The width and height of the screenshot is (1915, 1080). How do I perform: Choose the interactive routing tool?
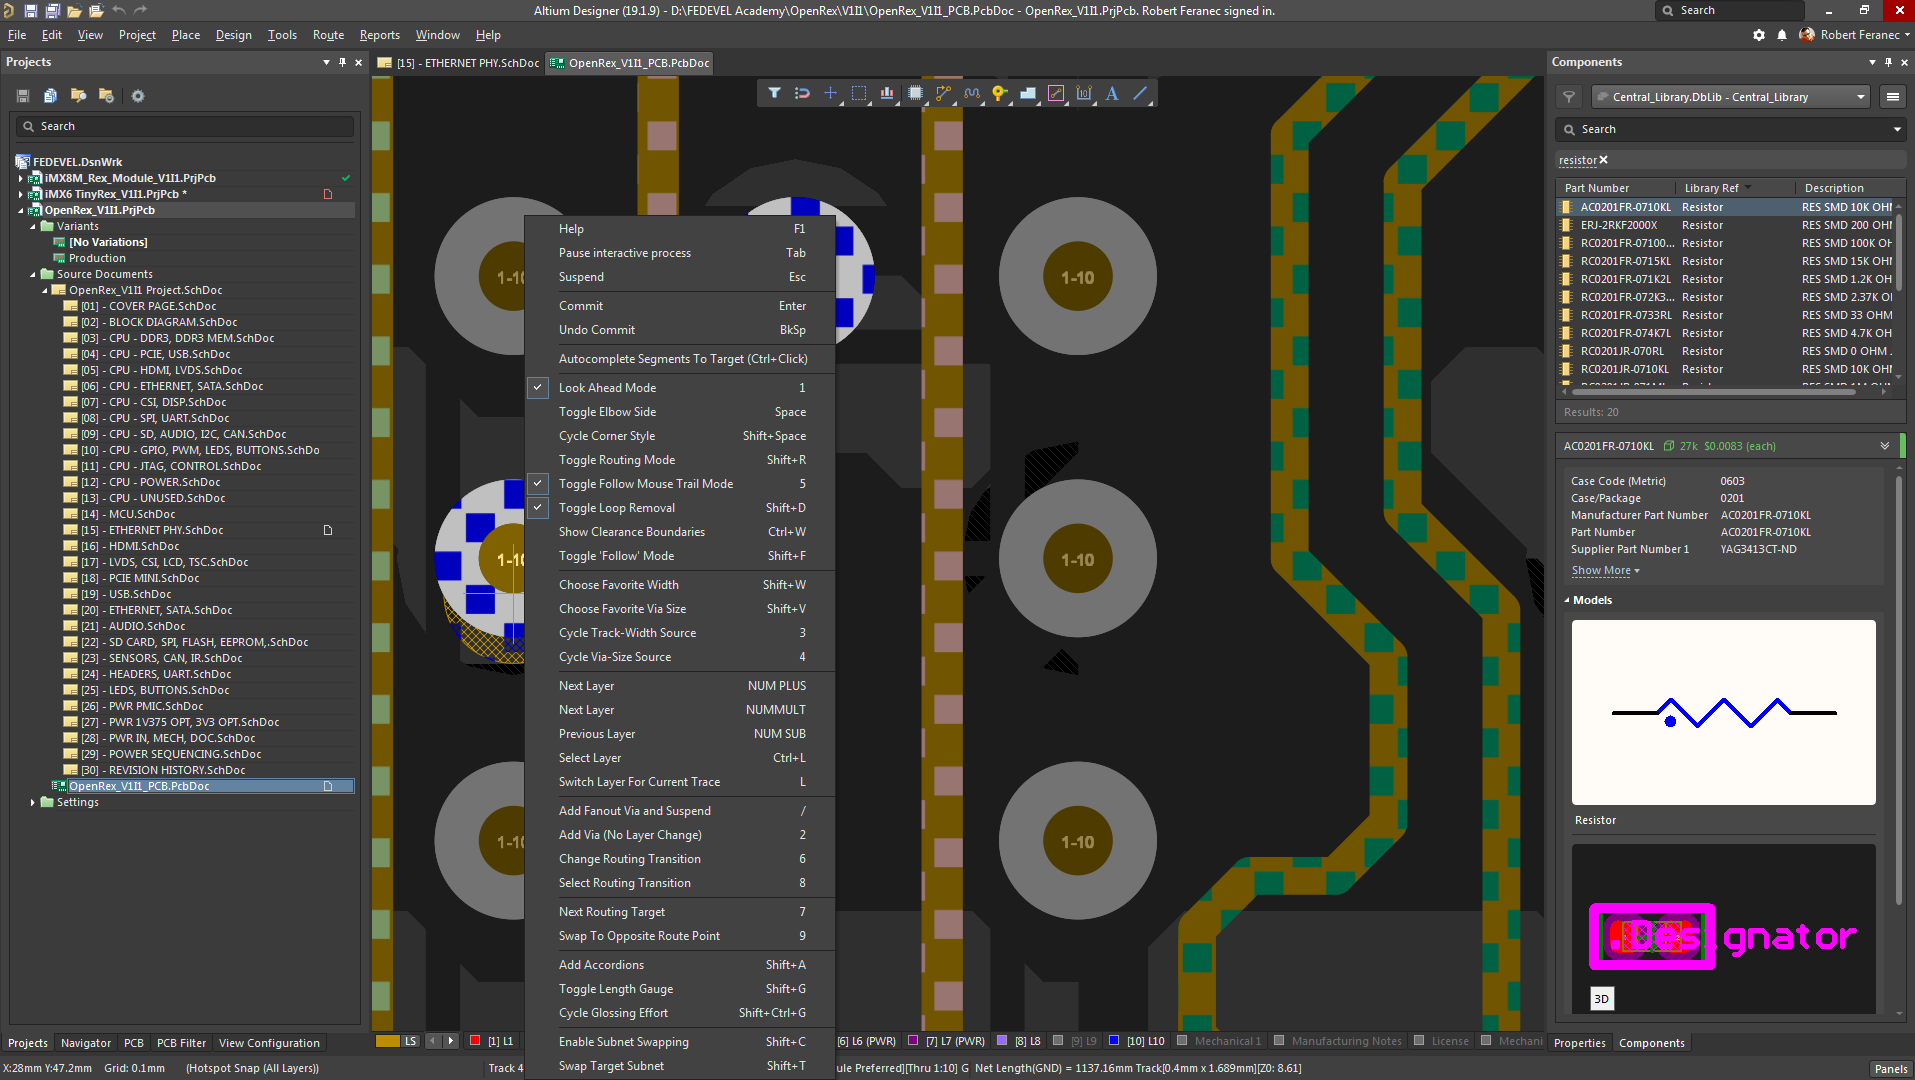943,93
